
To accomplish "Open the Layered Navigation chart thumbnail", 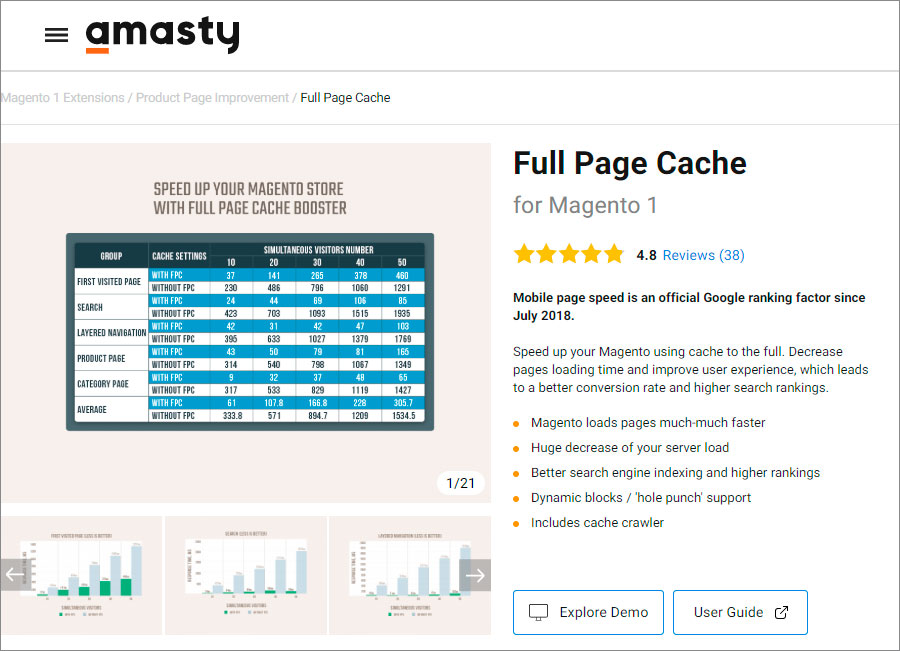I will [x=410, y=575].
